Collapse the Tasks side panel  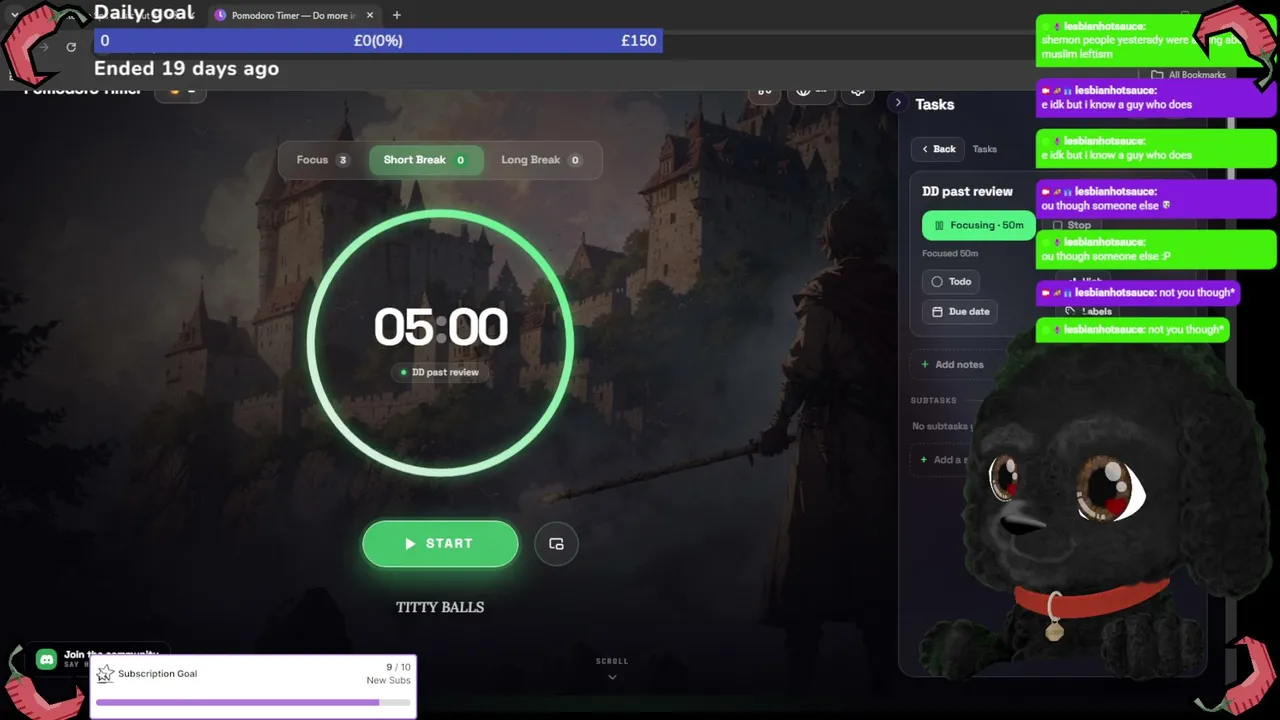(x=898, y=102)
